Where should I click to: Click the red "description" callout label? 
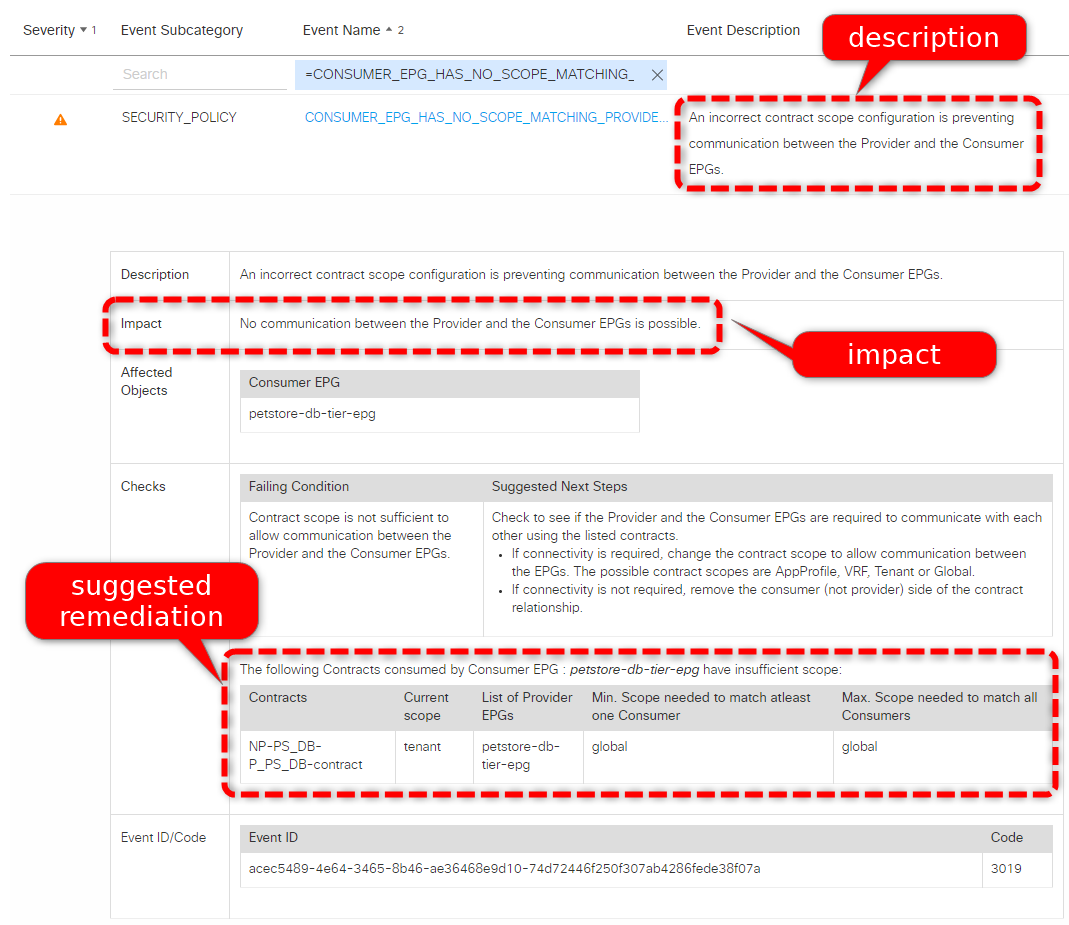[x=923, y=38]
